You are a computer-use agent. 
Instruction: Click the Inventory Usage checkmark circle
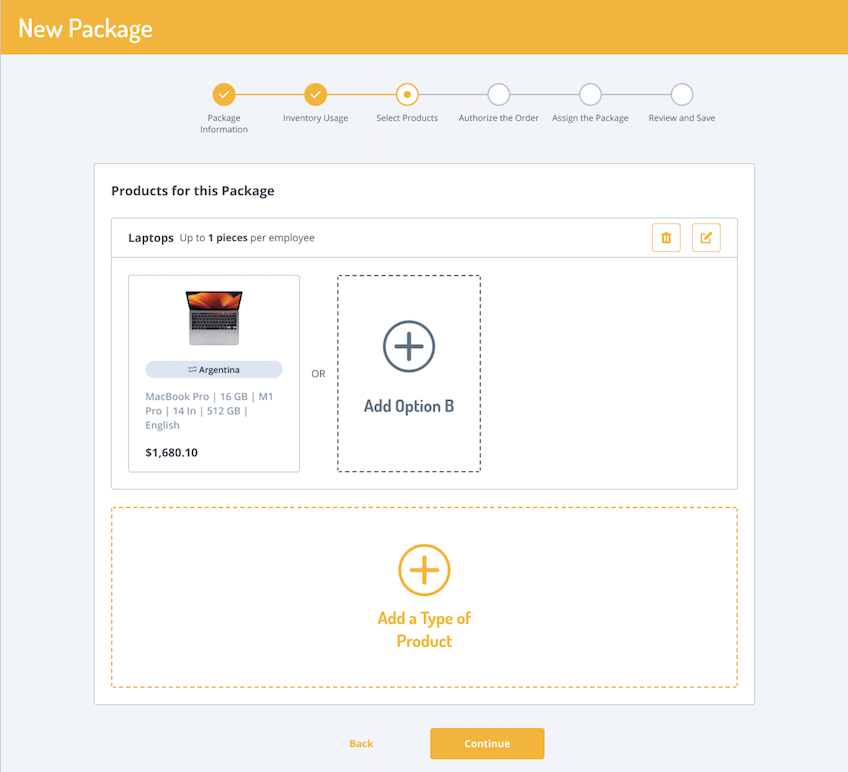[315, 95]
